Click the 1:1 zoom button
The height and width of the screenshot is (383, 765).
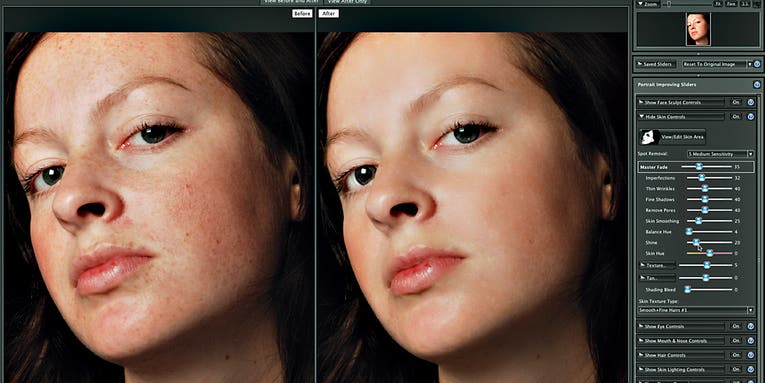745,4
